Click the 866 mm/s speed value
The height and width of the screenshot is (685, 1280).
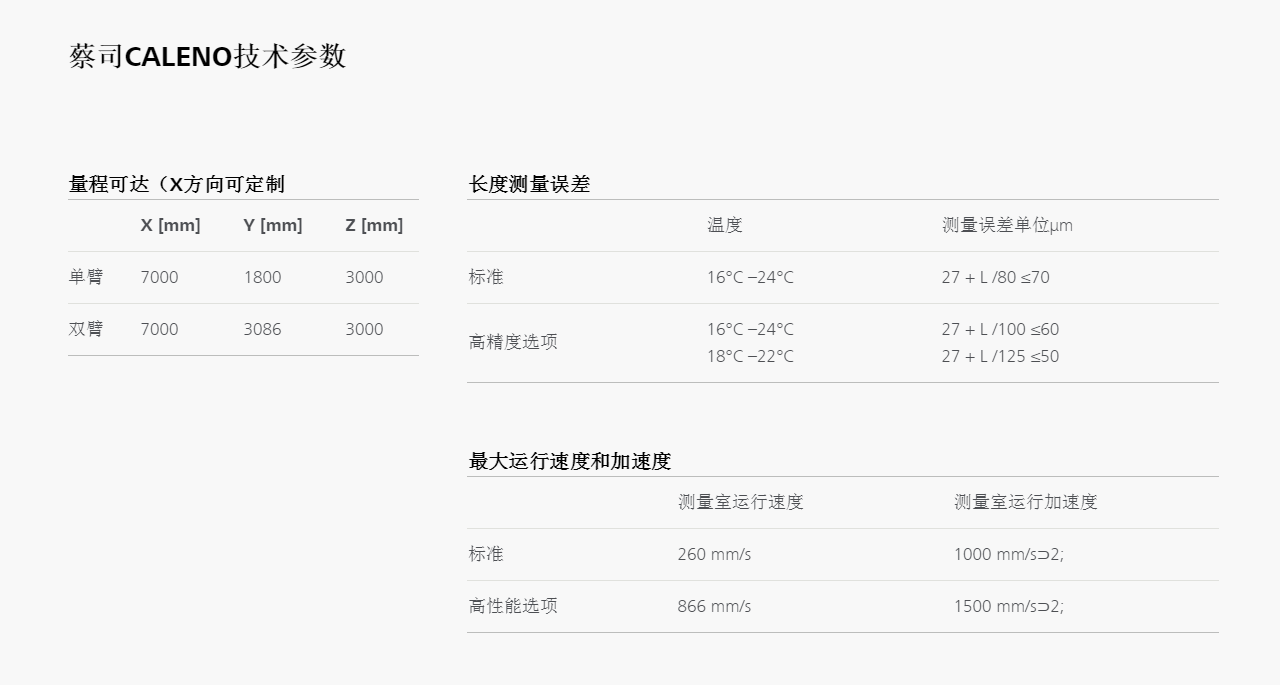tap(714, 606)
